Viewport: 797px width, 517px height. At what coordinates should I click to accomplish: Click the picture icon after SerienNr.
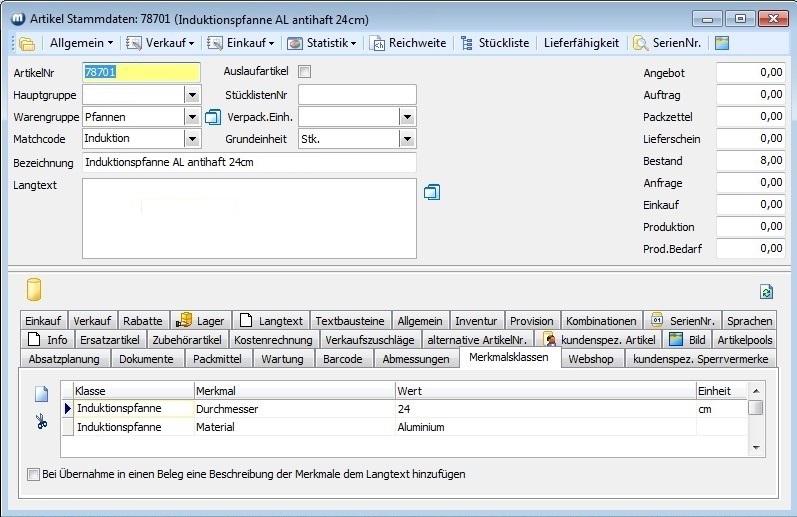pyautogui.click(x=721, y=43)
